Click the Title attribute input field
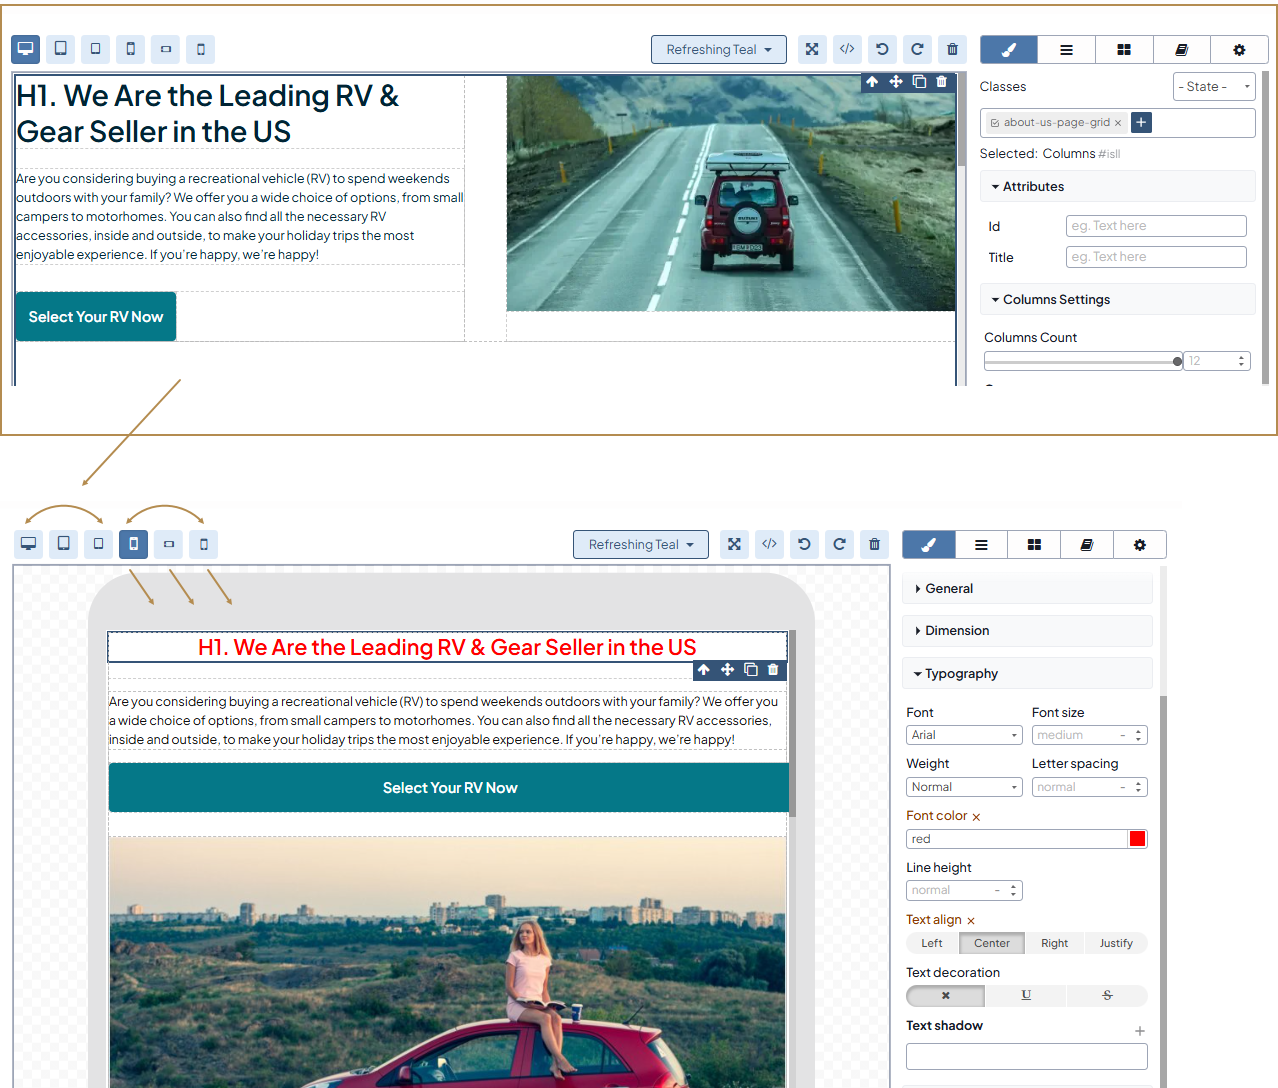Screen dimensions: 1278x1088 1156,257
